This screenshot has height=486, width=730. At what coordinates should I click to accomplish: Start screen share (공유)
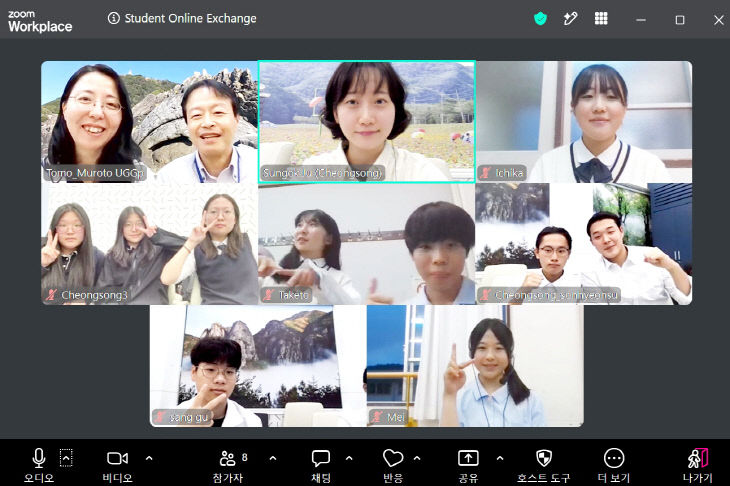point(468,465)
